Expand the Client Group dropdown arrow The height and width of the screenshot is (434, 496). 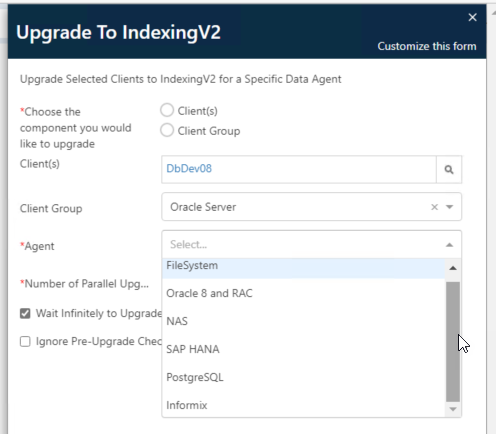click(449, 207)
